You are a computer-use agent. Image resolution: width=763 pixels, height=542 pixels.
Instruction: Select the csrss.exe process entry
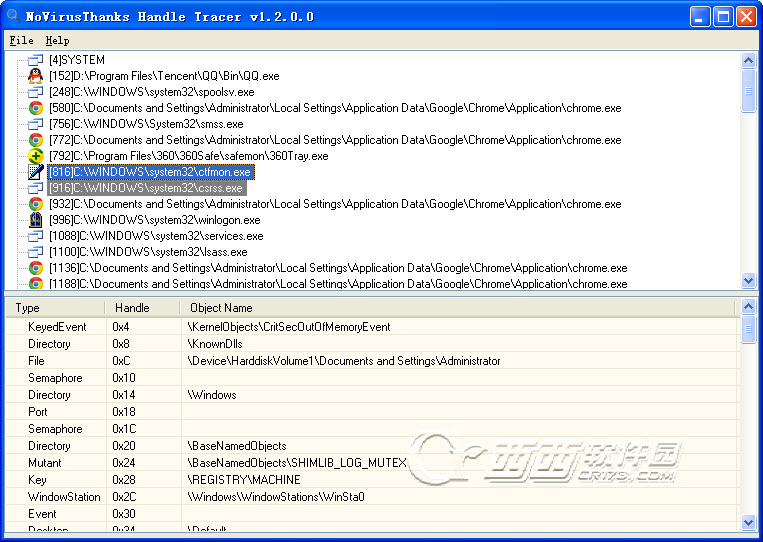(146, 188)
